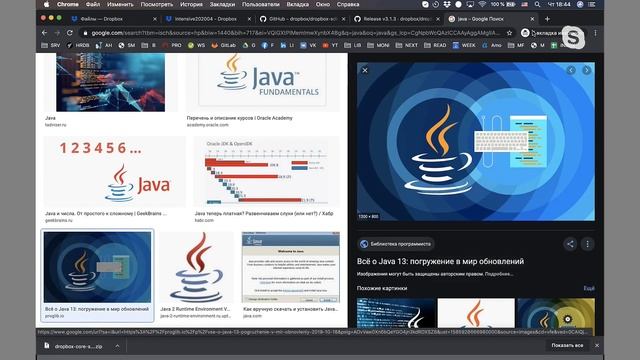The width and height of the screenshot is (640, 360).
Task: Open the HRDB bookmark
Action: 78,45
